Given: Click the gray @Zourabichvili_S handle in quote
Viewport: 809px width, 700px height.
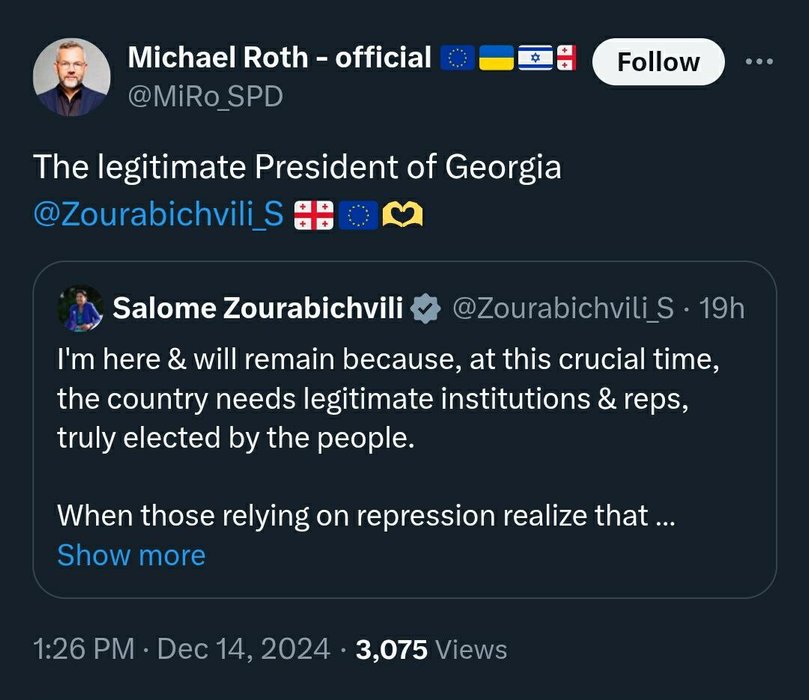Looking at the screenshot, I should pos(563,309).
